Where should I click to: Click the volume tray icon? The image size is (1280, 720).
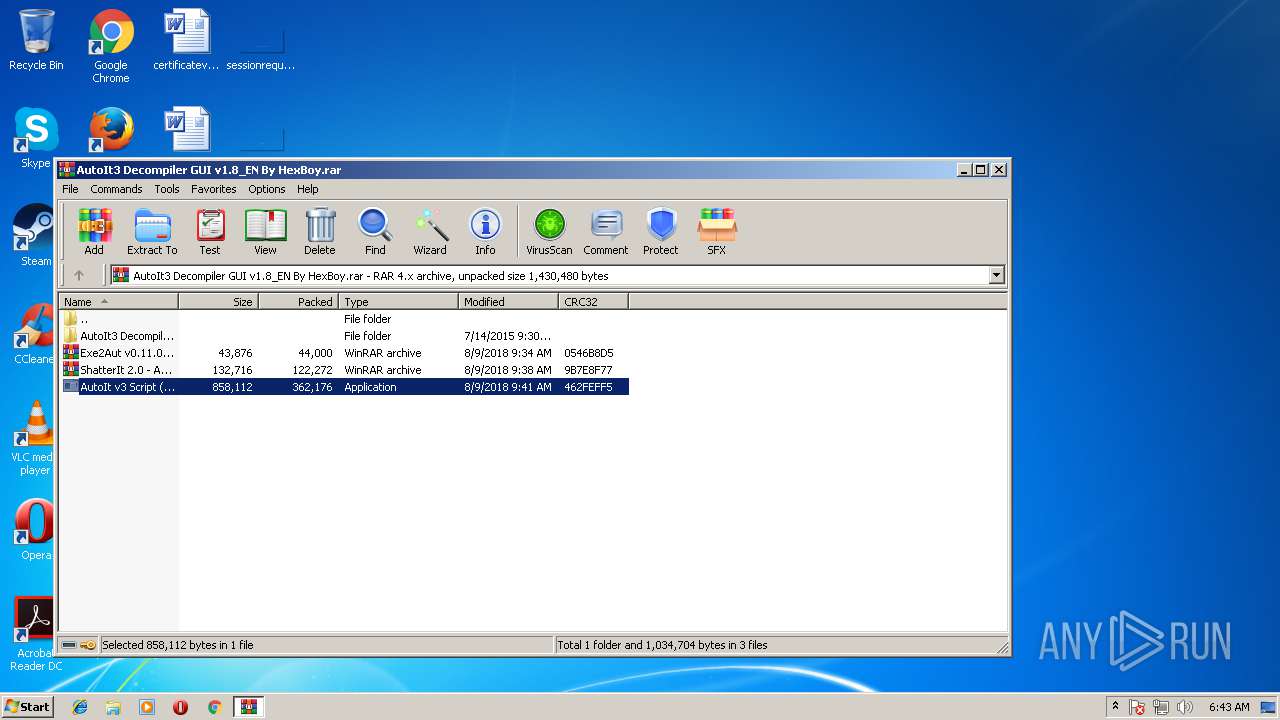pos(1185,707)
